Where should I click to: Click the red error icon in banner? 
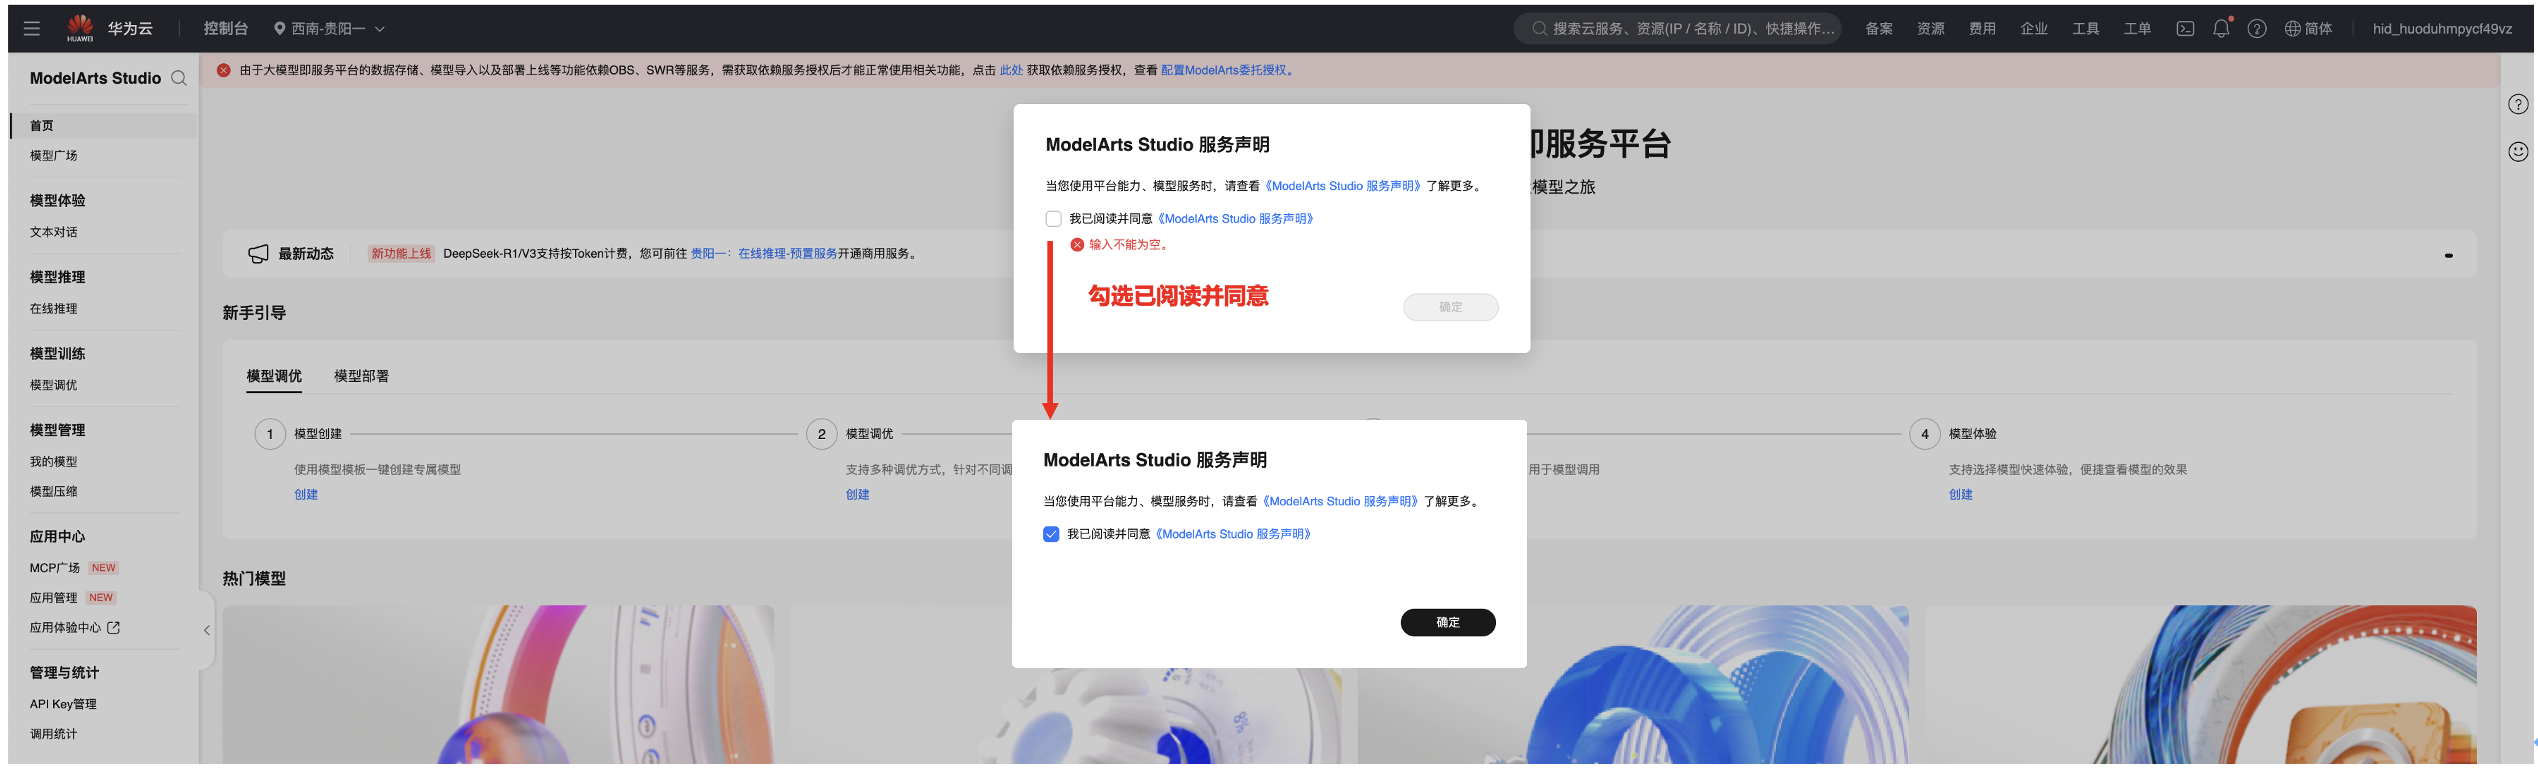pyautogui.click(x=224, y=70)
